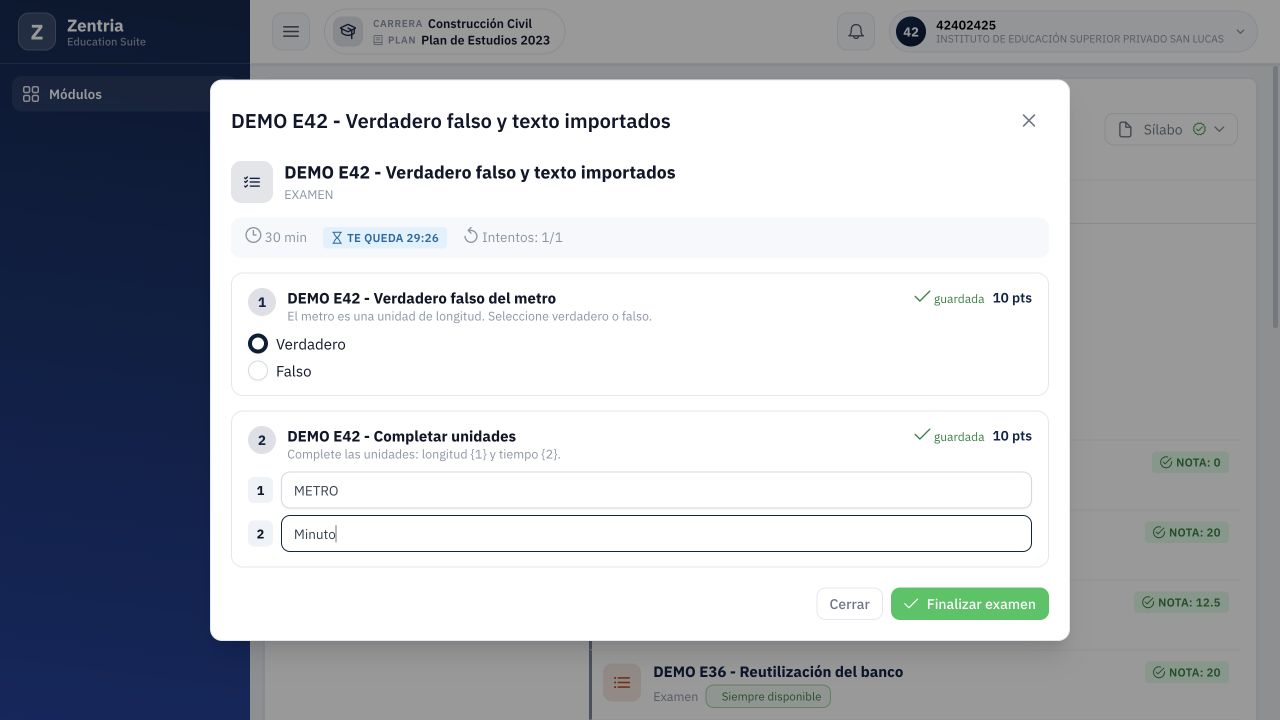Click the Minuto answer input field
Image resolution: width=1280 pixels, height=720 pixels.
tap(656, 534)
